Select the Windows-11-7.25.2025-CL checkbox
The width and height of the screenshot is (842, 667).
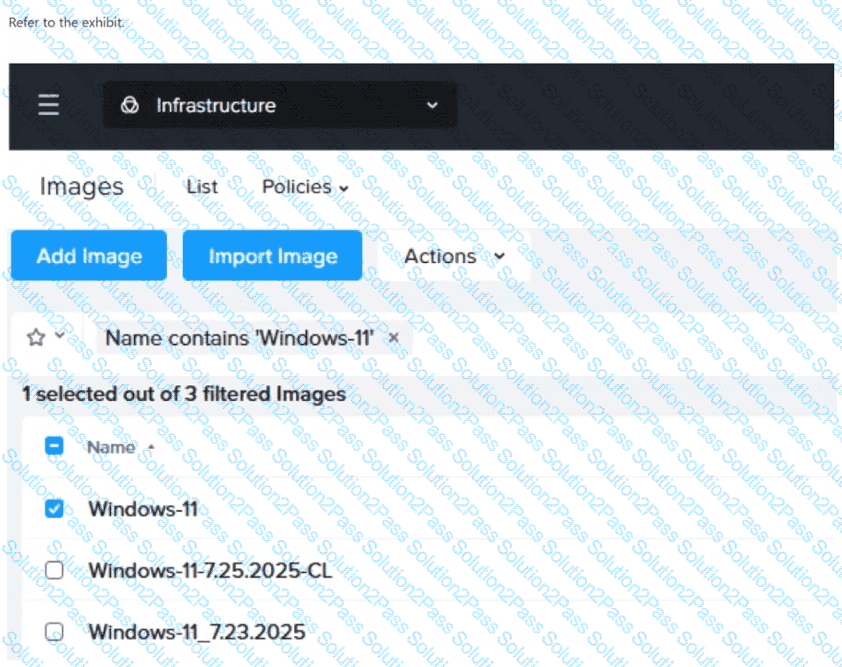[x=55, y=570]
